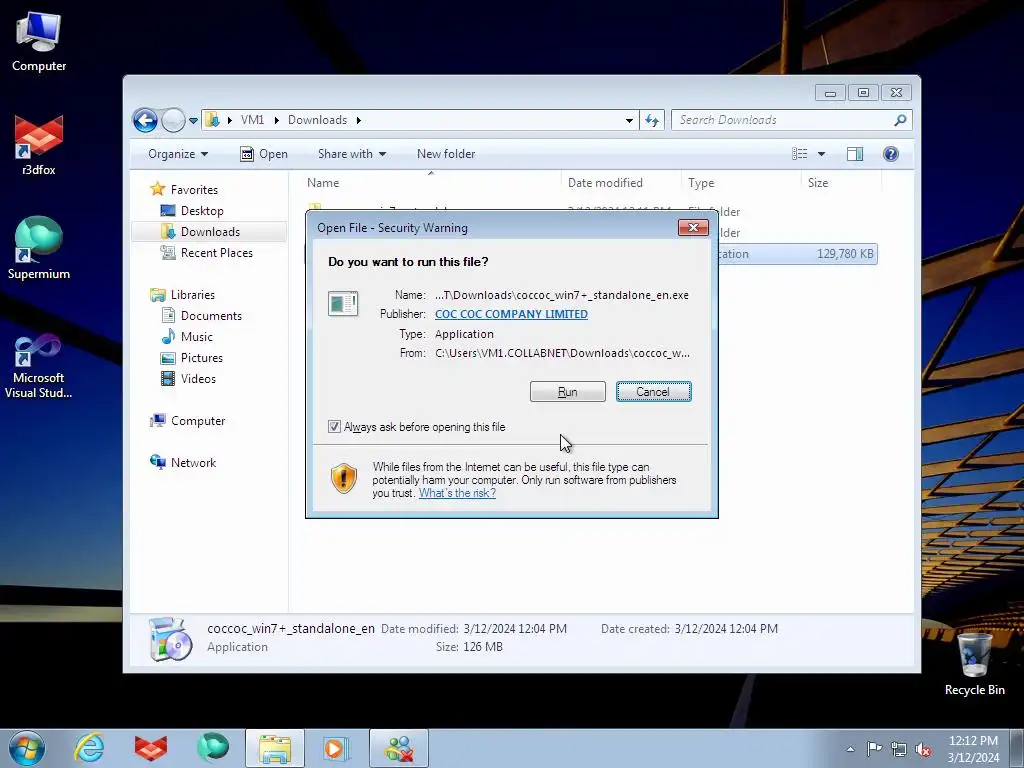Toggle the preview pane button

point(855,154)
